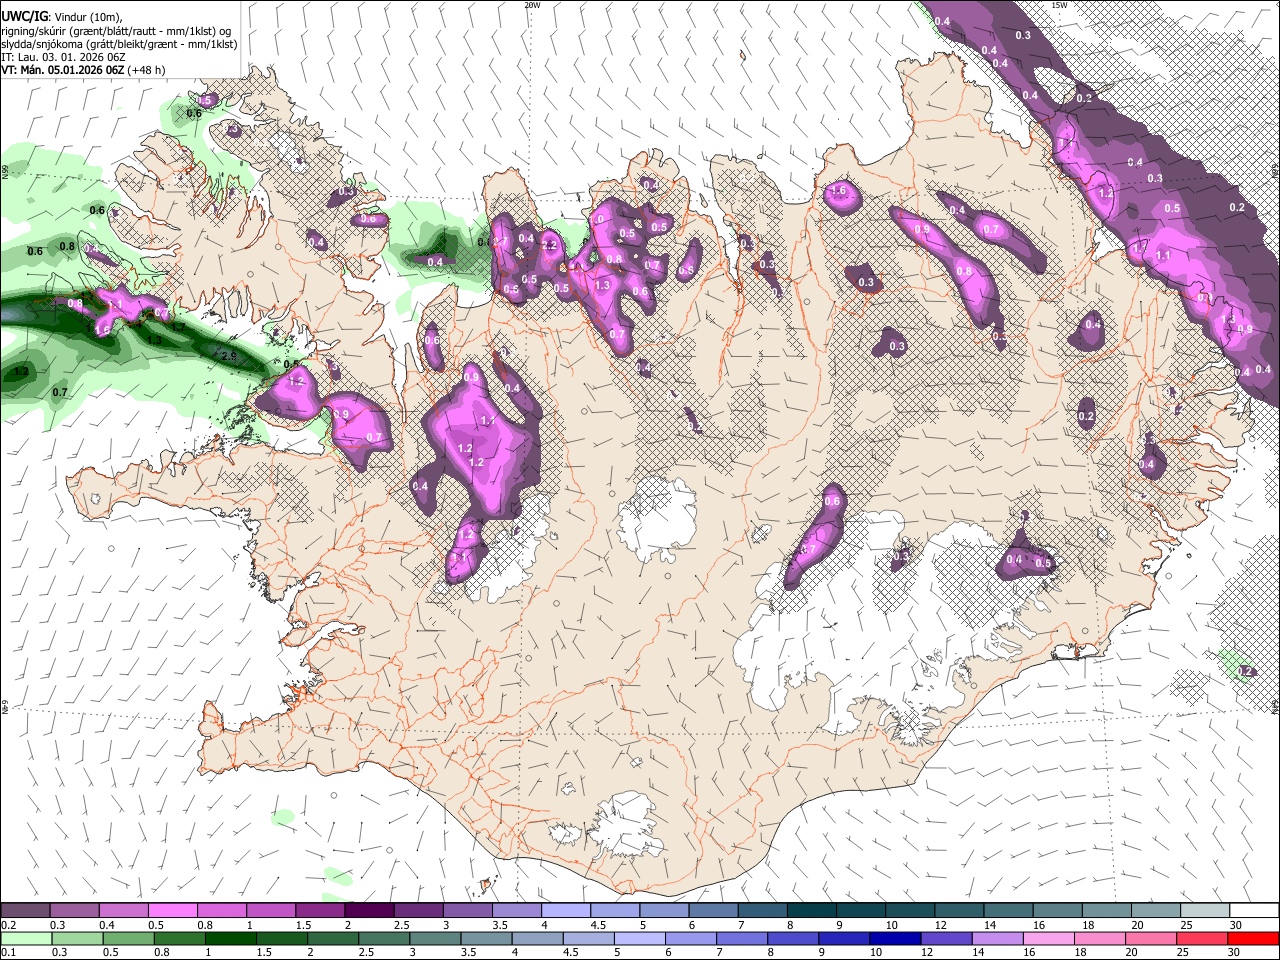Image resolution: width=1280 pixels, height=960 pixels.
Task: Pick the dark teal snow swatch between 8 and 9
Action: pyautogui.click(x=810, y=910)
